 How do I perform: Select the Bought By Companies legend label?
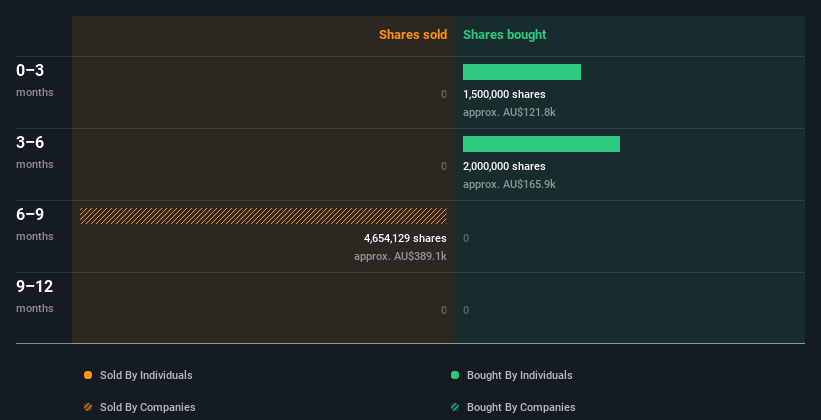(x=521, y=407)
